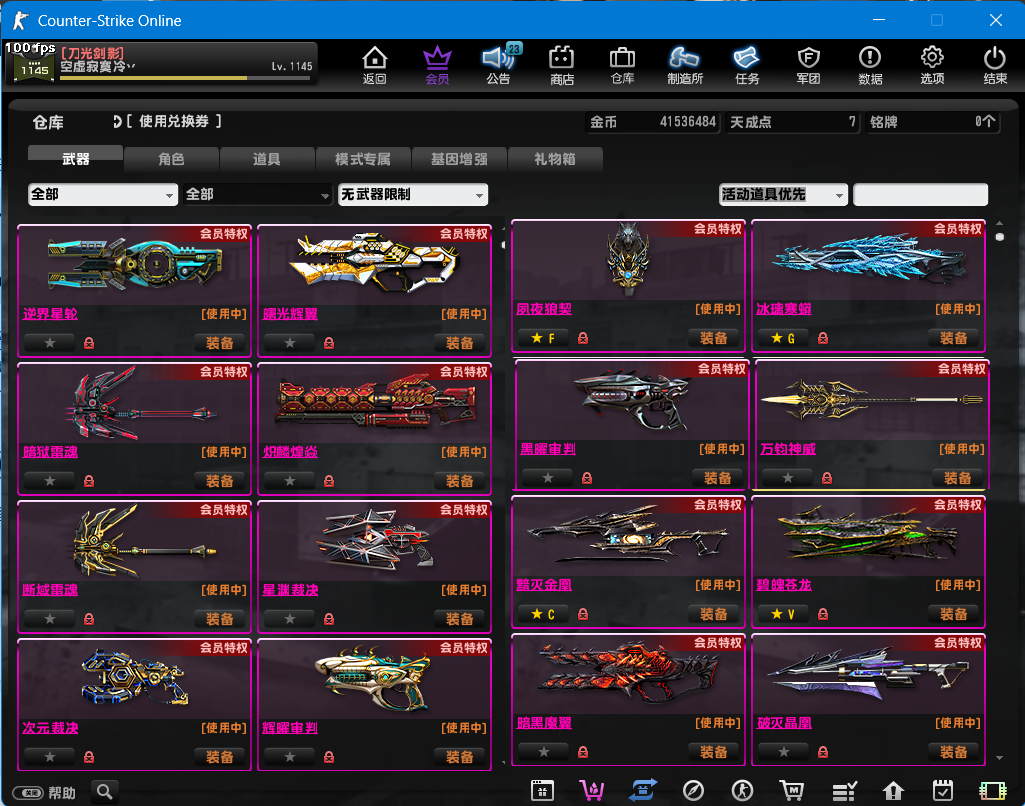This screenshot has width=1025, height=806.
Task: Go back with the 返回 home icon
Action: coord(375,65)
